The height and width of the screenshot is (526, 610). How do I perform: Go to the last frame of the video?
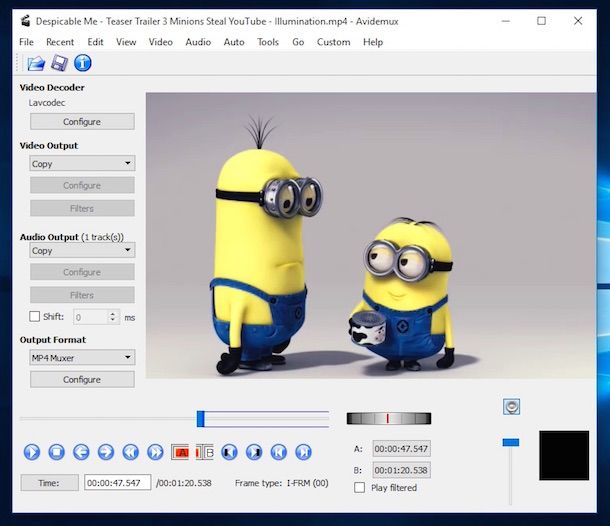pos(303,452)
